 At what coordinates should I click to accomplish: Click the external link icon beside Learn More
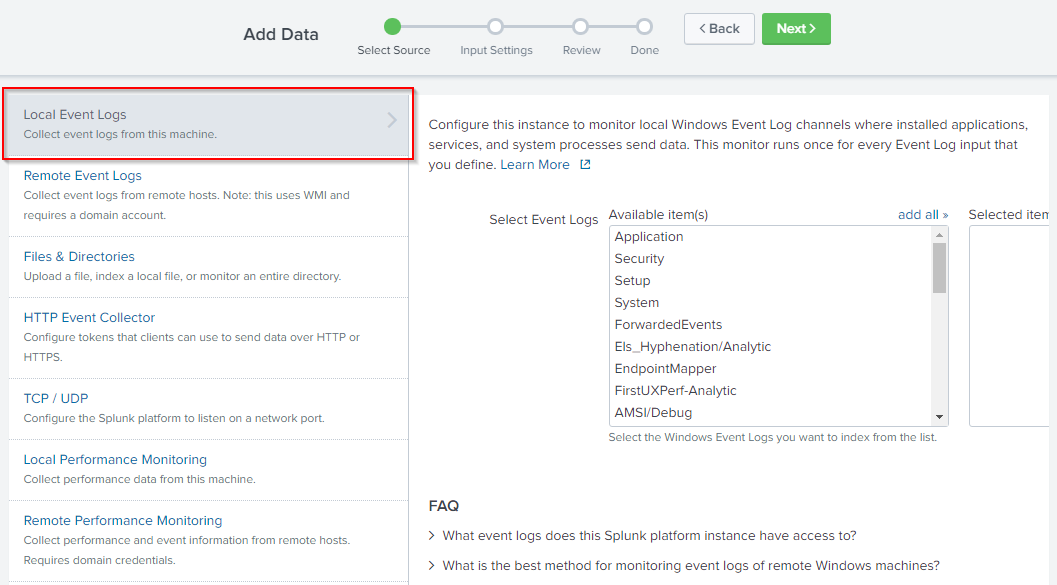click(x=586, y=165)
